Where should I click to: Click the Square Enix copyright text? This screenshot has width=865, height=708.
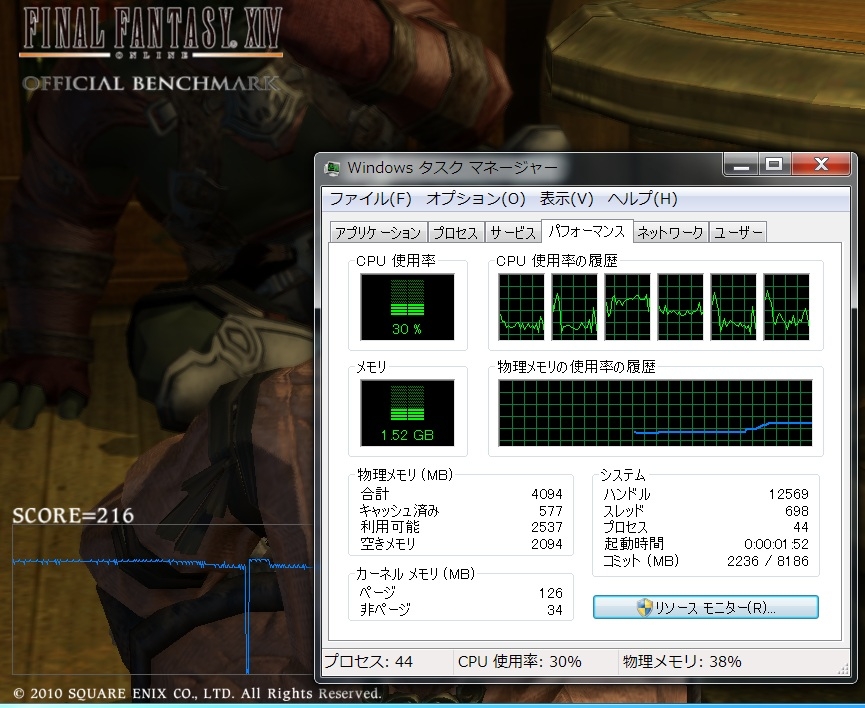(197, 693)
